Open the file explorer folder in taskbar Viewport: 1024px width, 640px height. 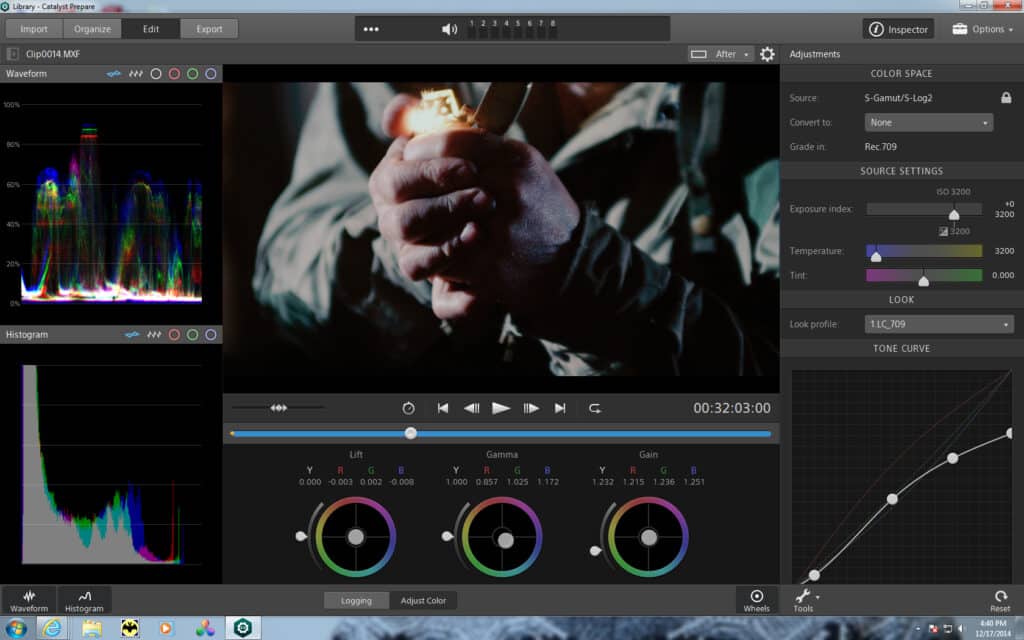[x=91, y=628]
